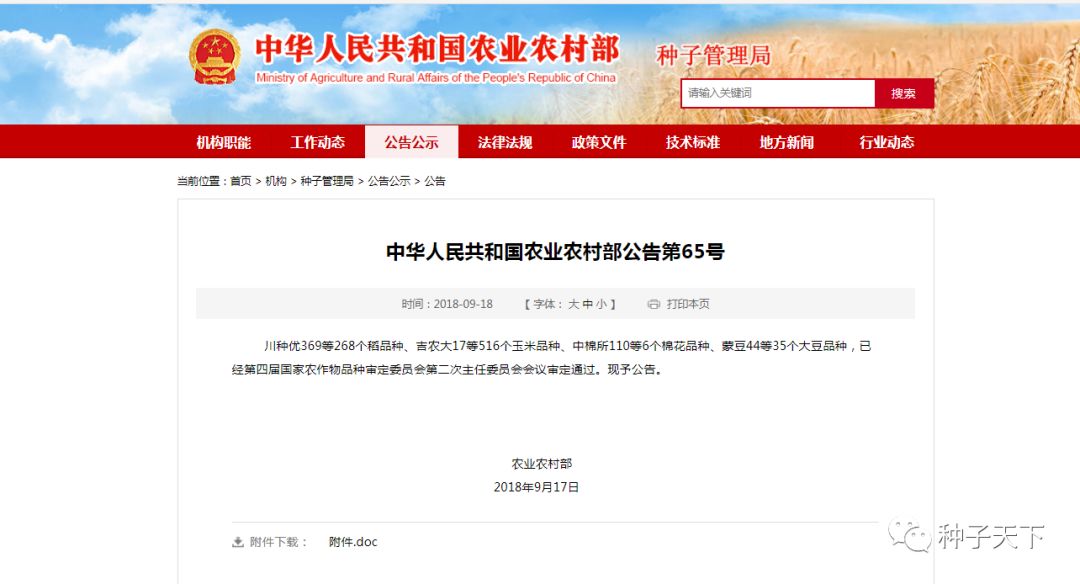Click the date 2018年9月17日
1080x584 pixels.
[537, 487]
